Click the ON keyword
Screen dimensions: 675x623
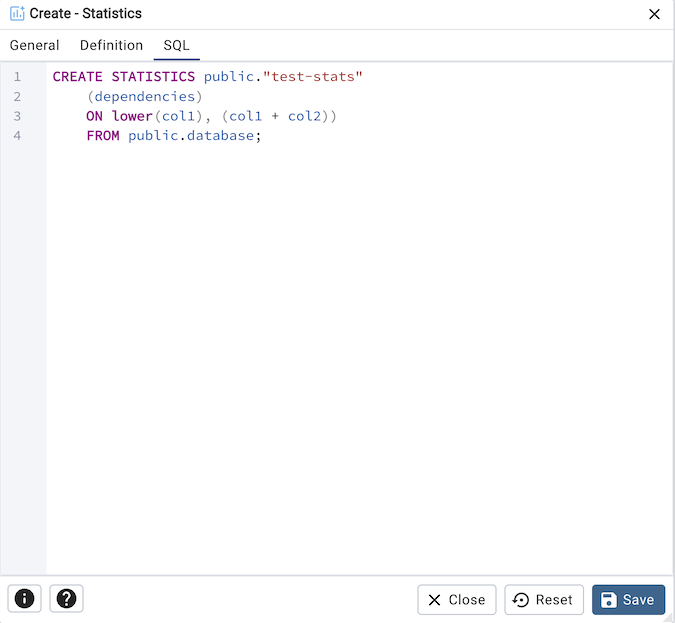[94, 116]
